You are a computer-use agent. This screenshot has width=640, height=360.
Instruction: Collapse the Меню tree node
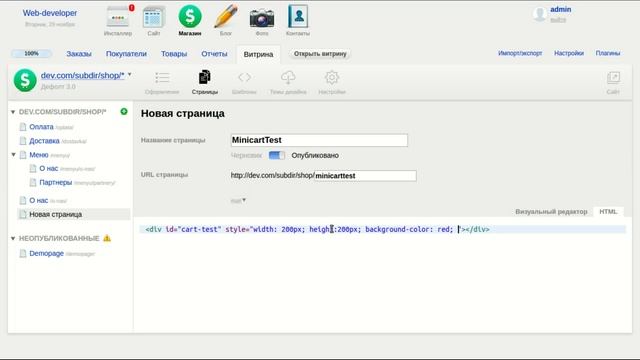13,155
